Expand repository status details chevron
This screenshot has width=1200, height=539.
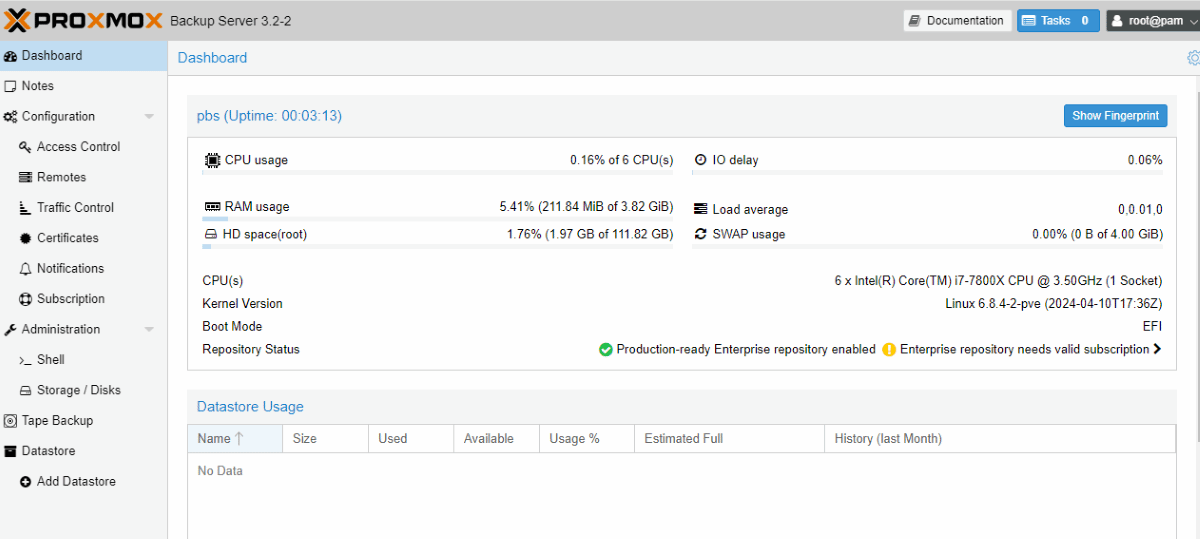pyautogui.click(x=1157, y=350)
